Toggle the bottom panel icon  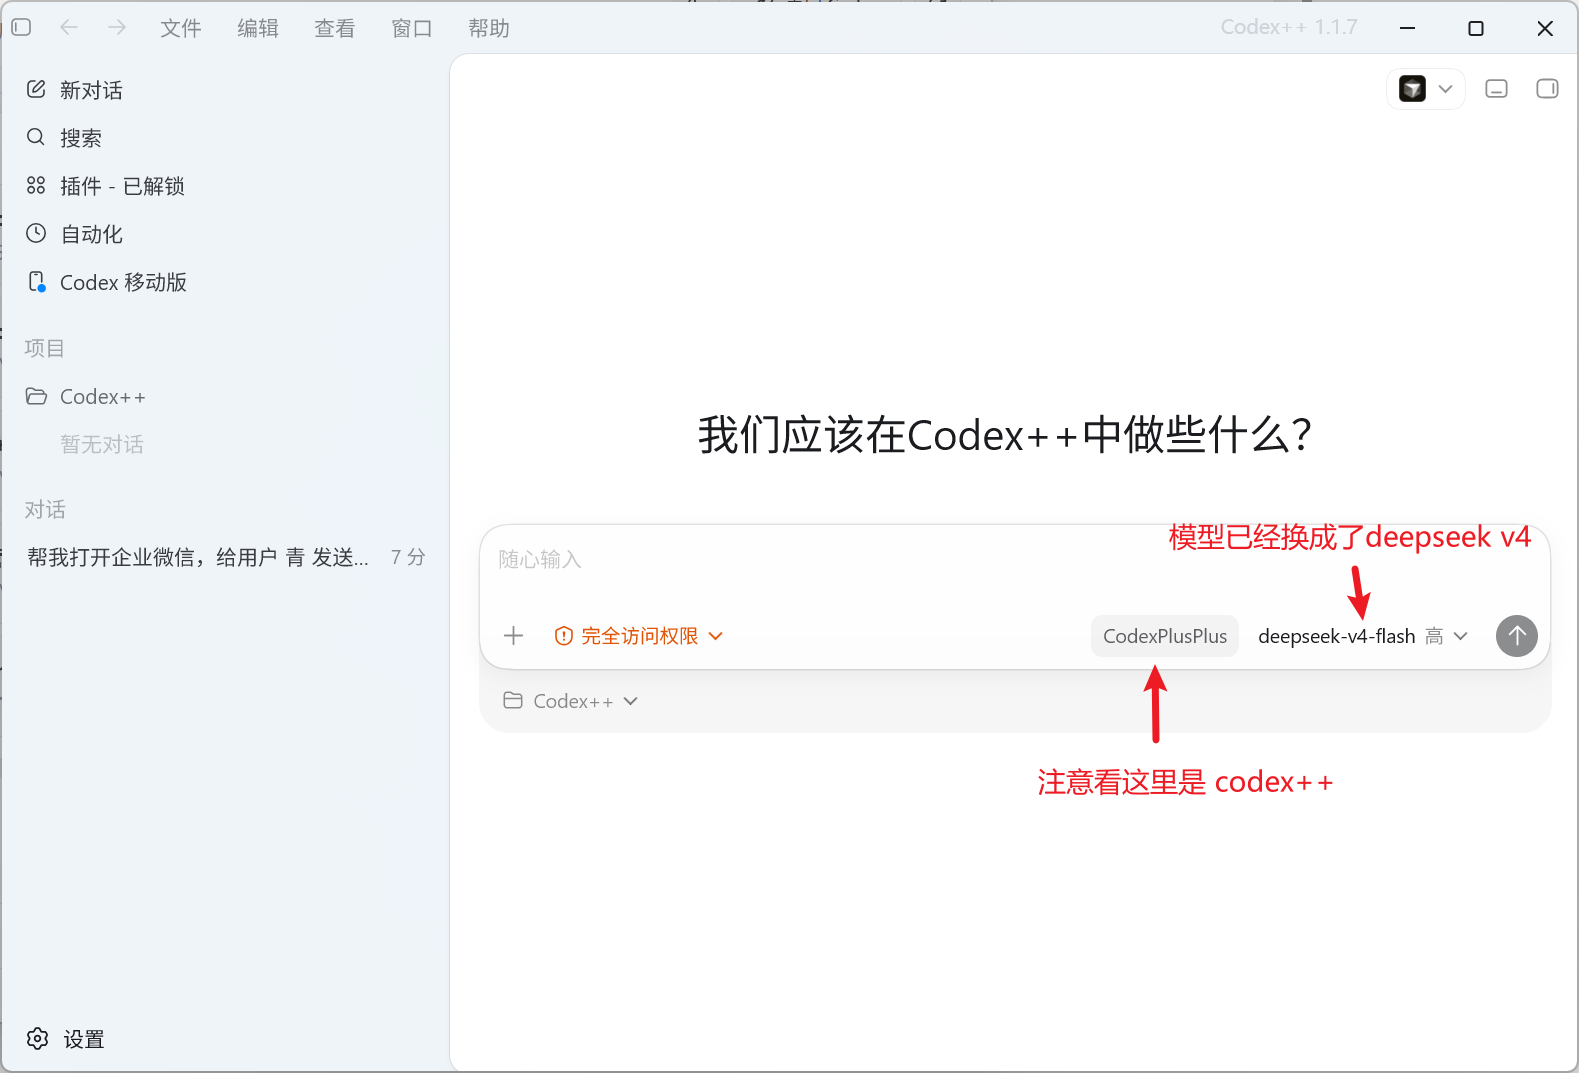pyautogui.click(x=1497, y=89)
